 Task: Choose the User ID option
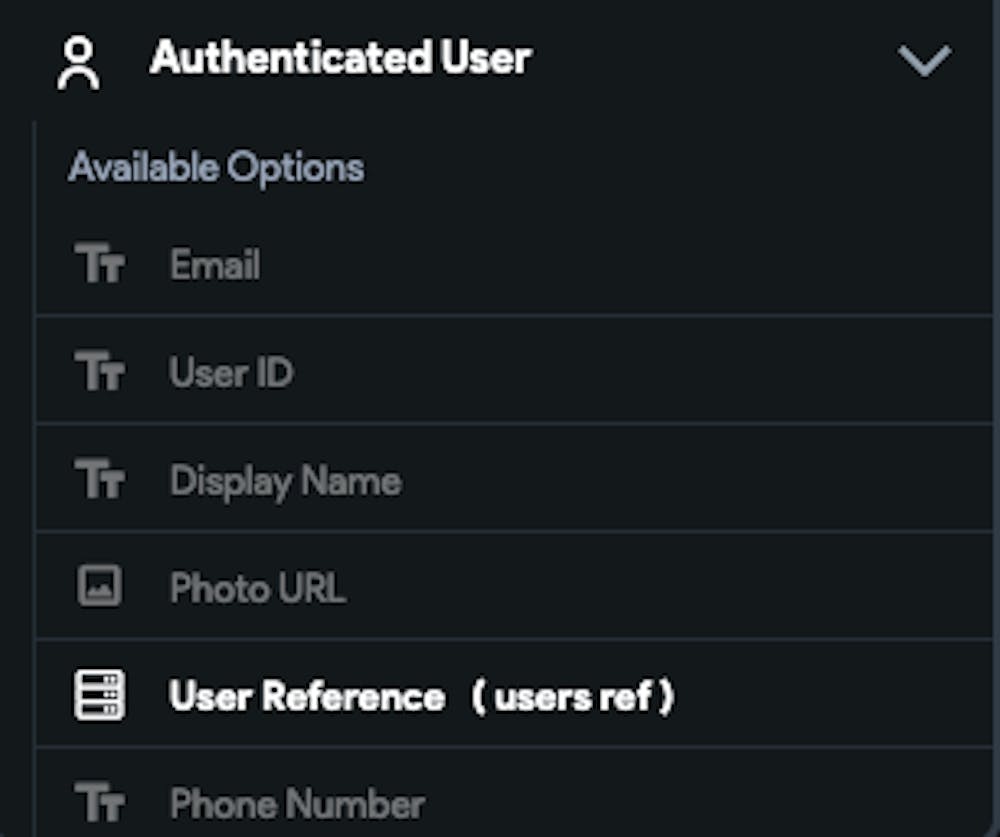point(231,373)
